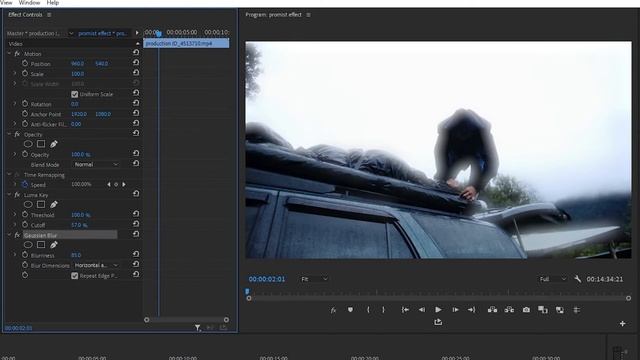Collapse the Luma Key effect group

pos(9,195)
